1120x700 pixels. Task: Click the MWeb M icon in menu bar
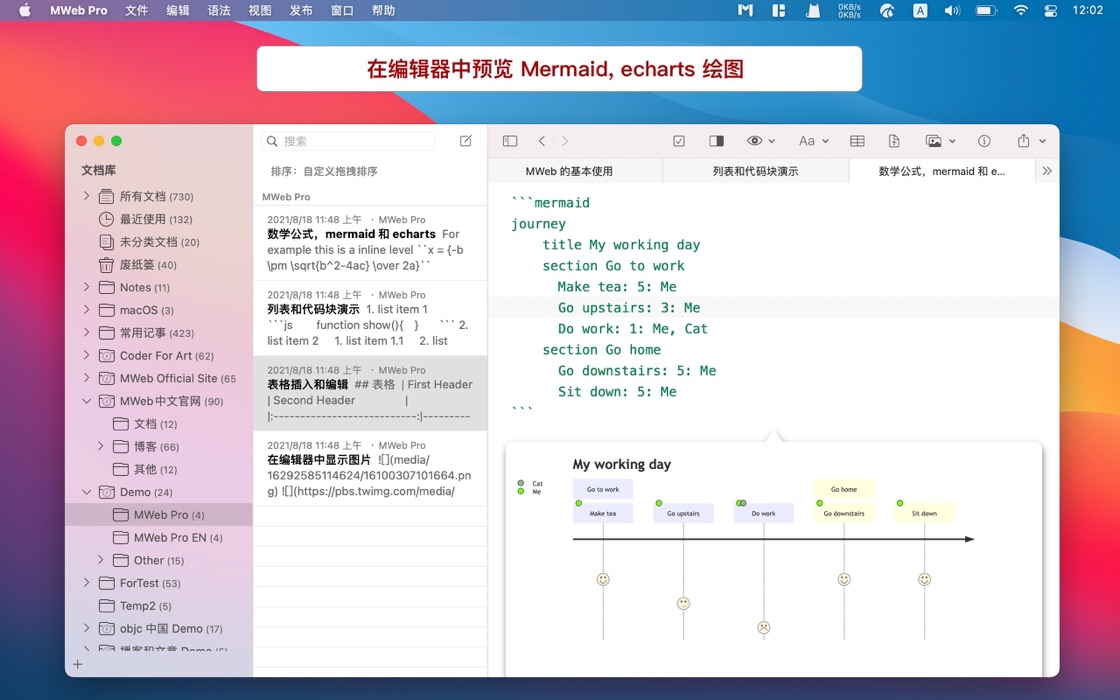pyautogui.click(x=745, y=10)
